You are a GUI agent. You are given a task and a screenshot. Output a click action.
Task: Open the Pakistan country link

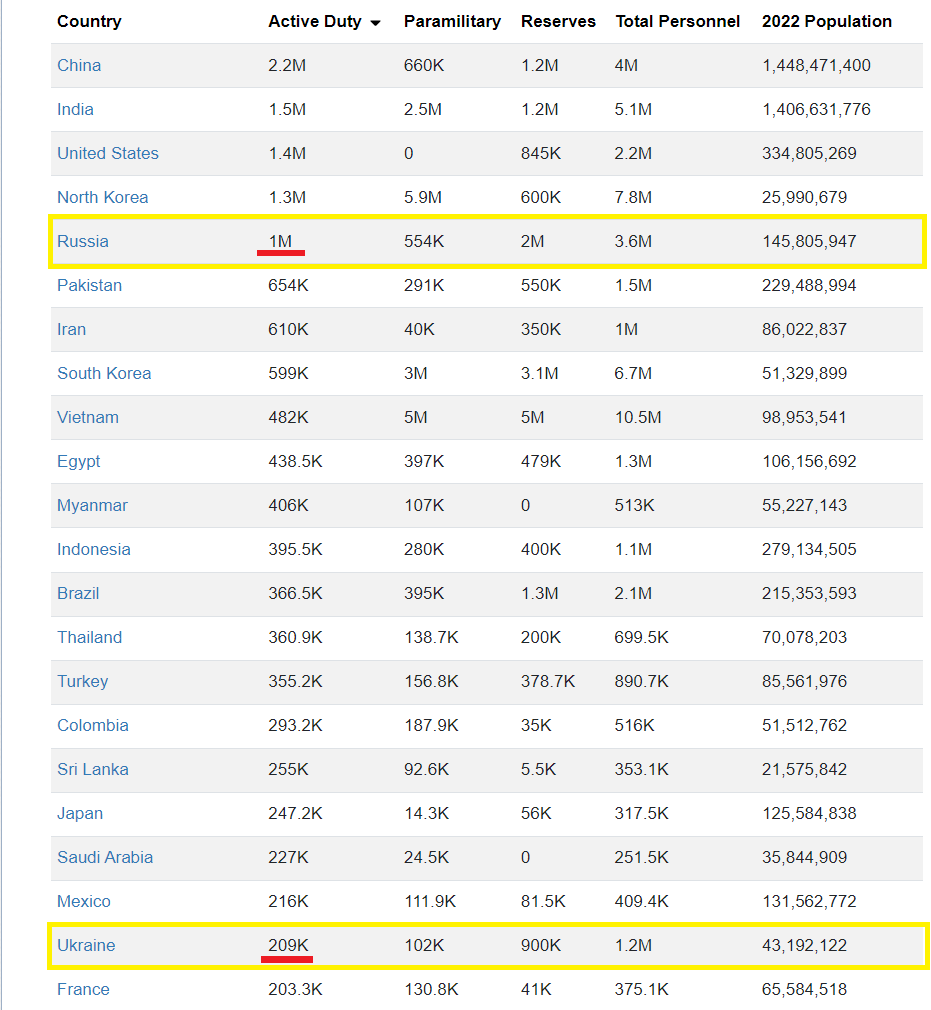tap(89, 285)
